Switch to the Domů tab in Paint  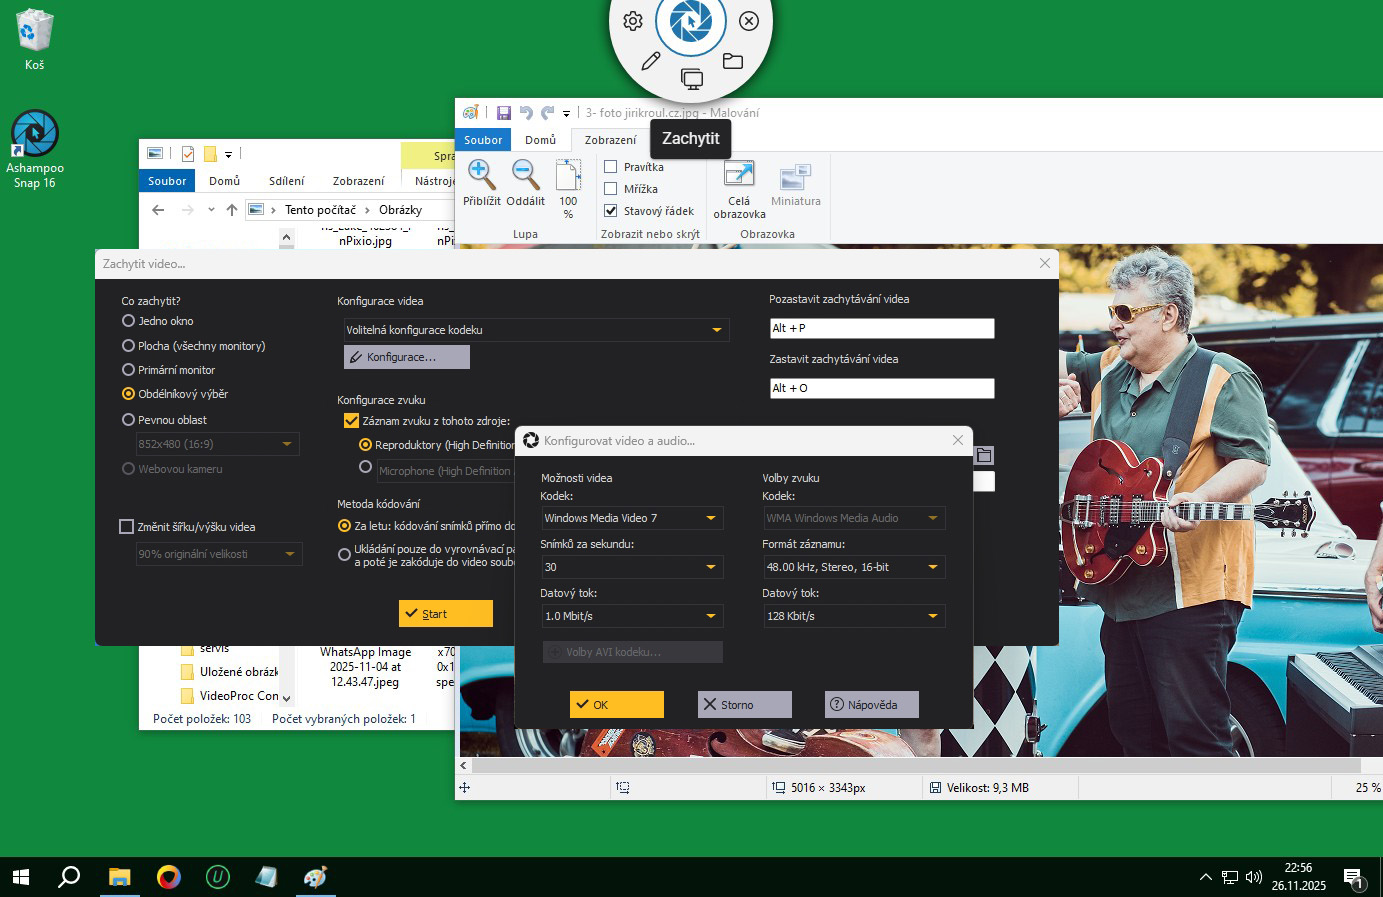pyautogui.click(x=540, y=140)
